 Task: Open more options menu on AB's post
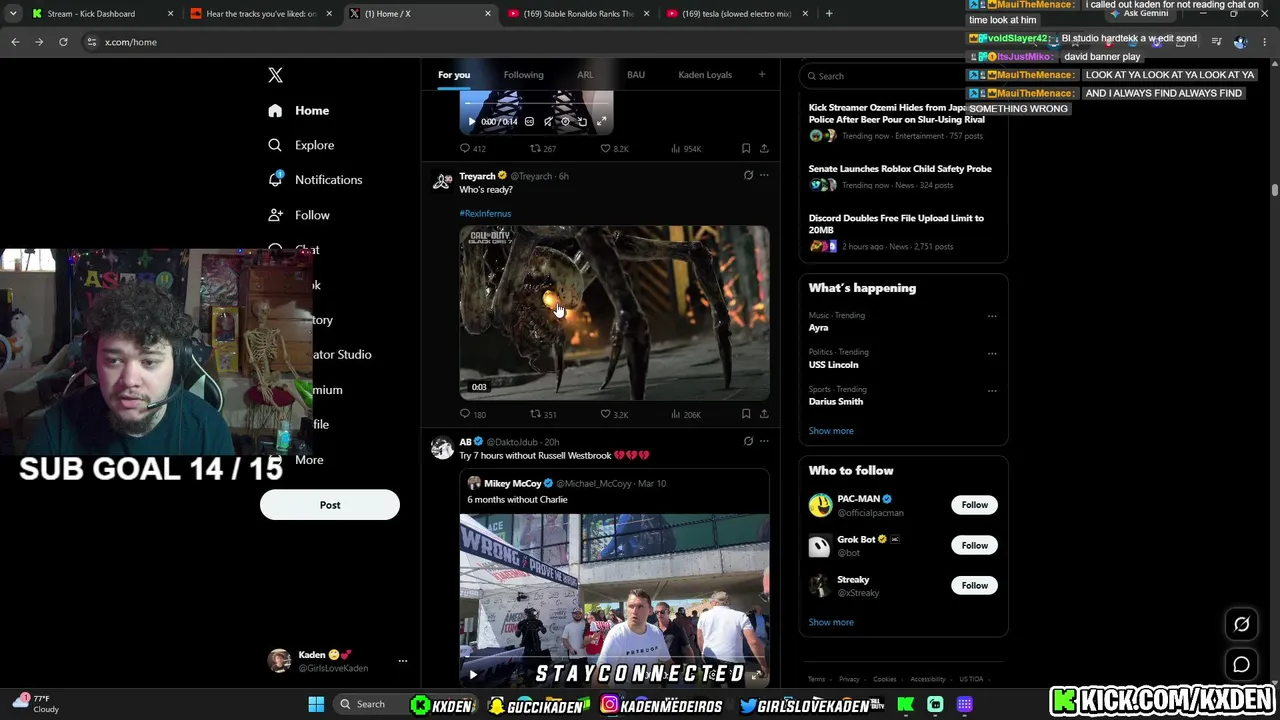[764, 442]
